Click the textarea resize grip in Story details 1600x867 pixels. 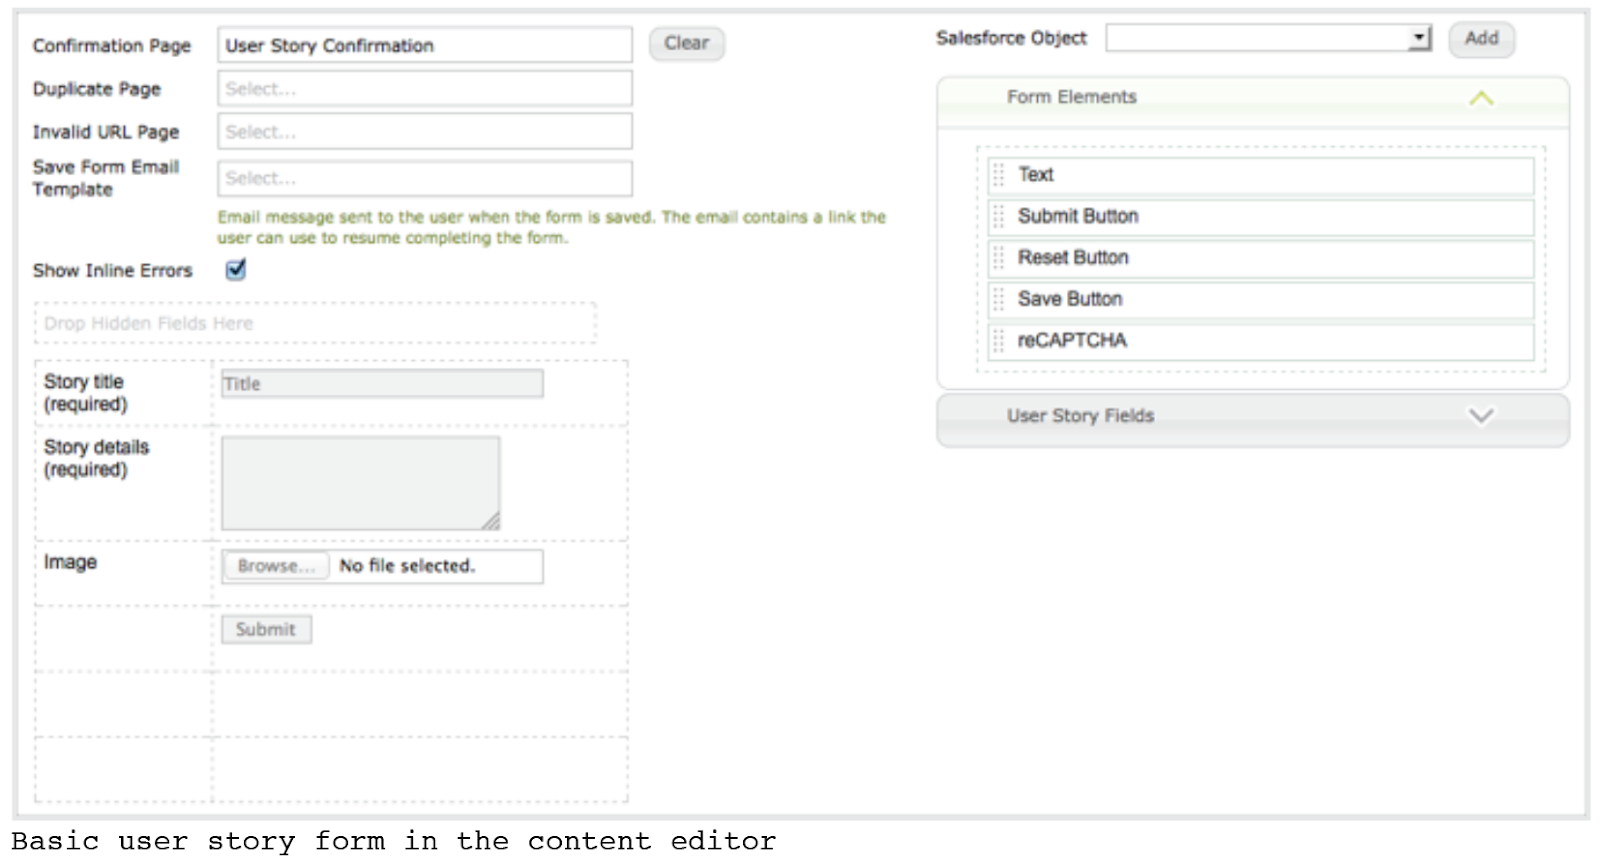click(490, 520)
